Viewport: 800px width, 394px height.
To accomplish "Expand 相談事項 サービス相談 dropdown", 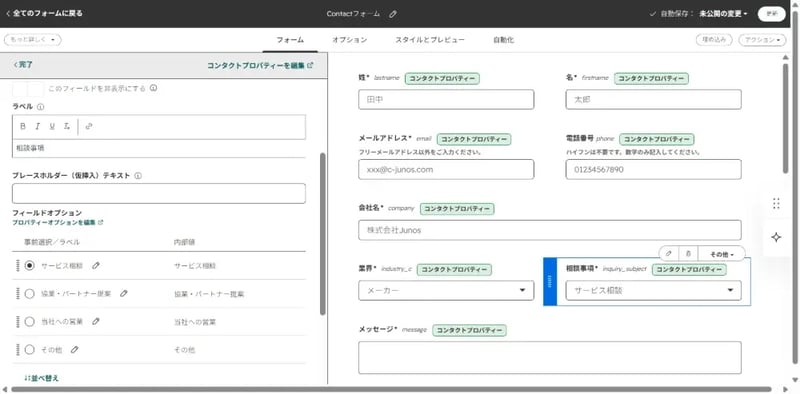I will [x=653, y=290].
